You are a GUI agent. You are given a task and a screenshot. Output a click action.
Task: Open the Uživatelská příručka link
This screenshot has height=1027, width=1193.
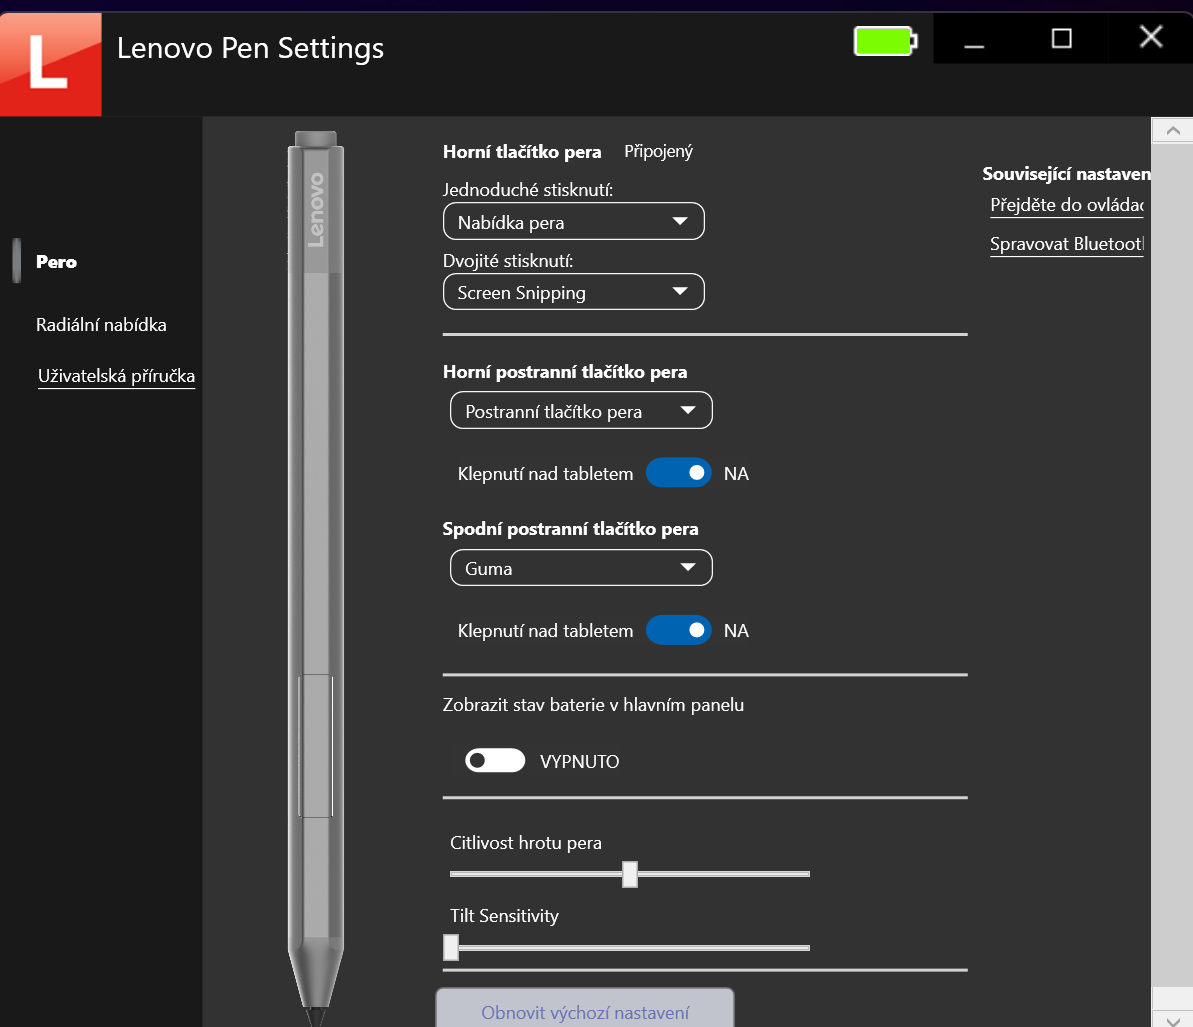pyautogui.click(x=116, y=377)
